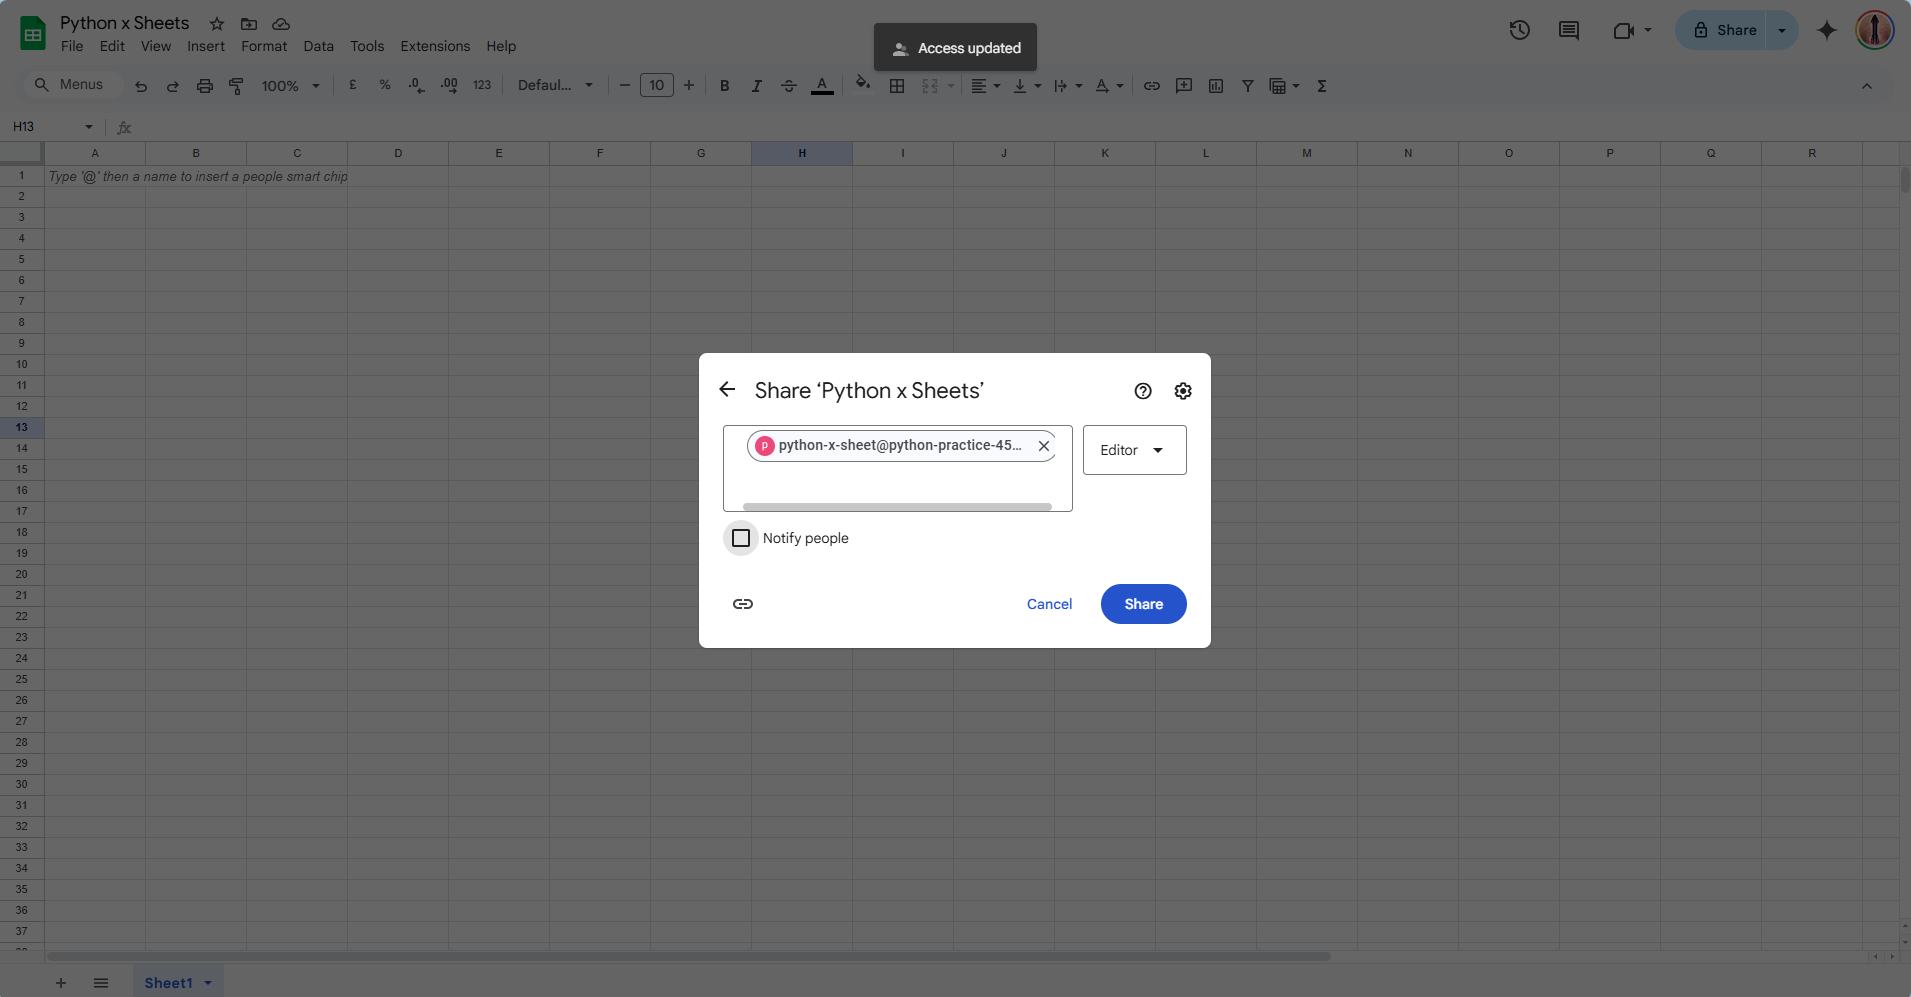Copy link icon in Share dialog
1911x997 pixels.
click(x=743, y=604)
